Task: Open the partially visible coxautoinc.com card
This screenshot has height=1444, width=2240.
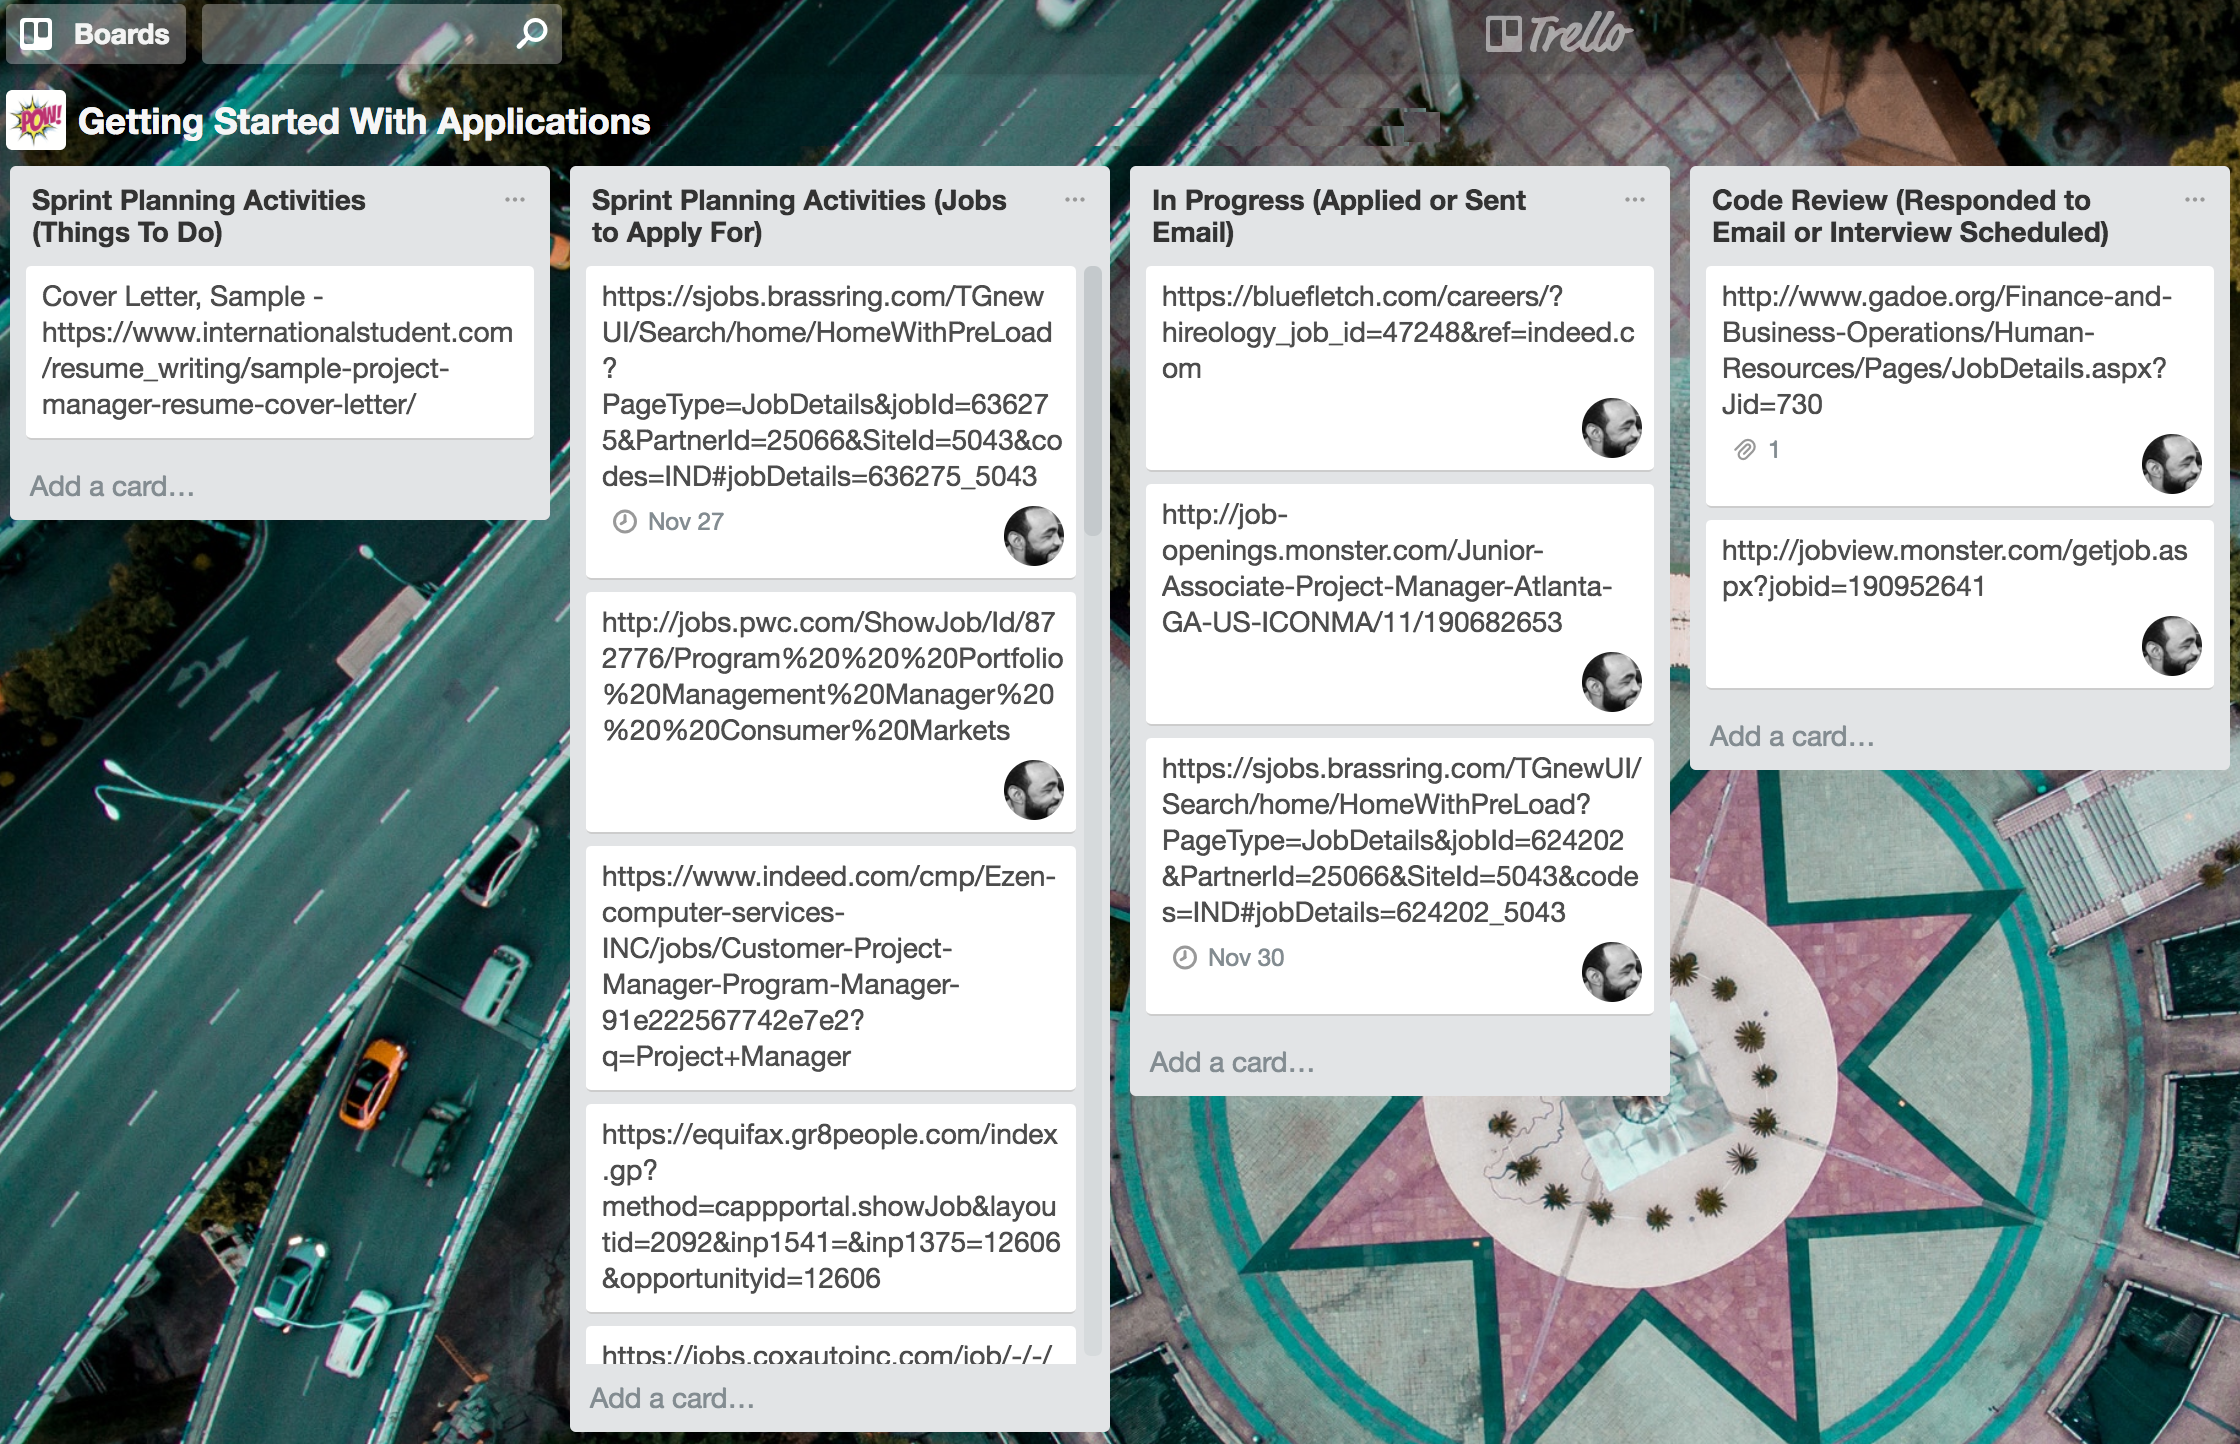Action: pos(830,1346)
